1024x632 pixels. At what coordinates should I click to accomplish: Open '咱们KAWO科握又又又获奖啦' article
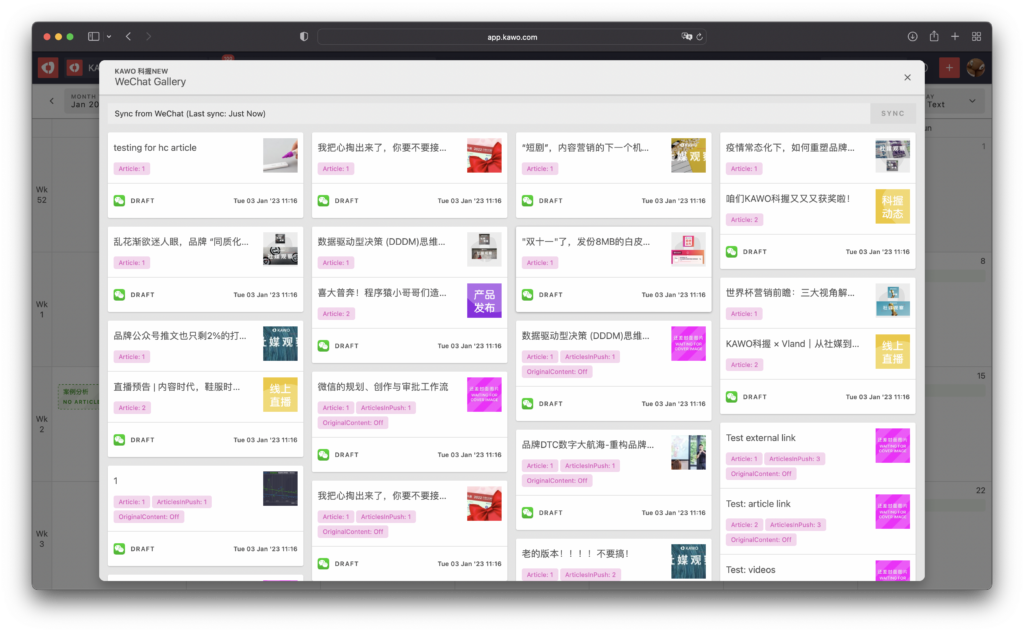[x=788, y=198]
